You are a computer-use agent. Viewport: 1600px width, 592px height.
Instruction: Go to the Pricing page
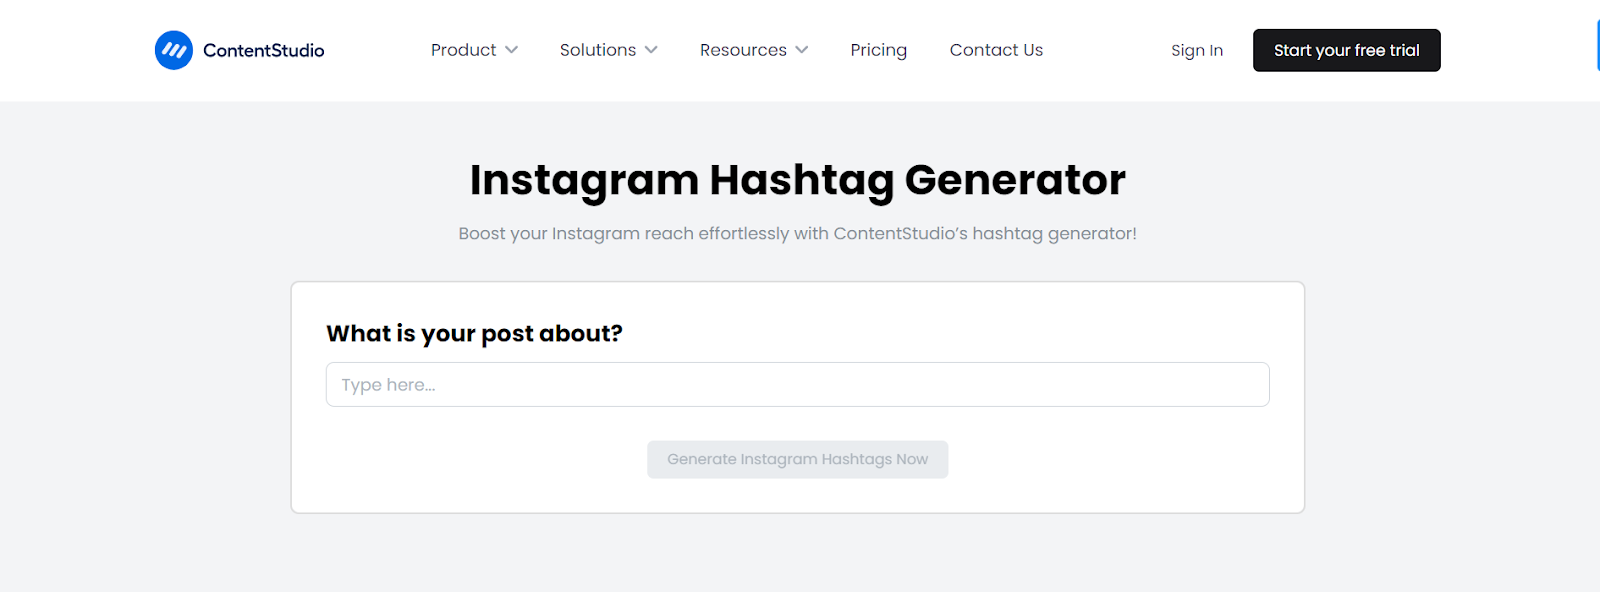(879, 50)
